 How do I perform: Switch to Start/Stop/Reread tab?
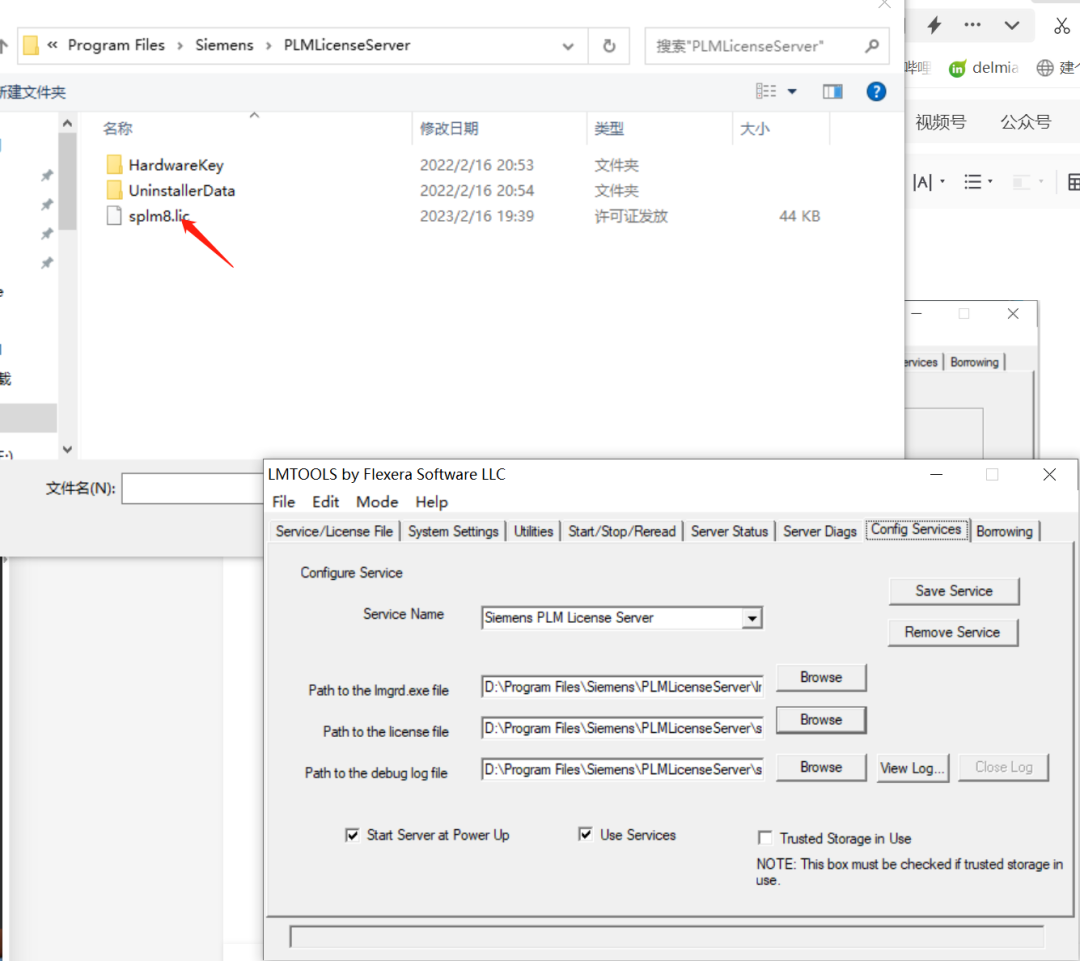coord(622,531)
